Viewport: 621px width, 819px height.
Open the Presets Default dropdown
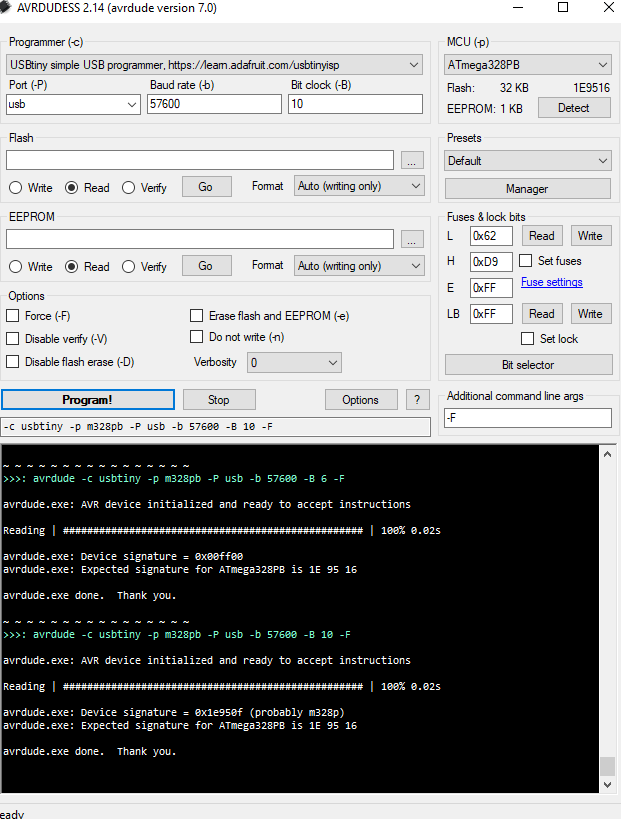coord(528,161)
